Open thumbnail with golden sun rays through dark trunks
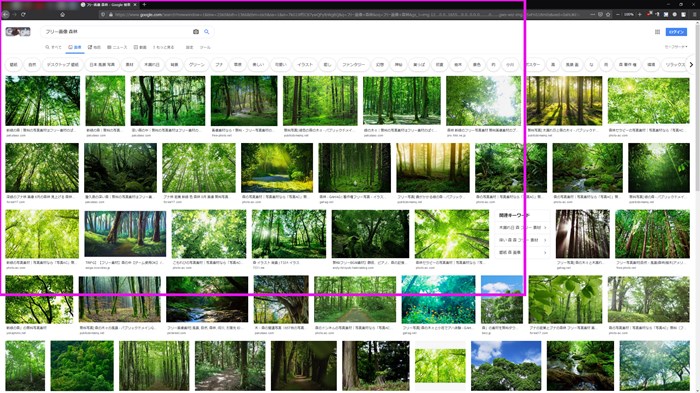This screenshot has height=393, width=700. (564, 100)
